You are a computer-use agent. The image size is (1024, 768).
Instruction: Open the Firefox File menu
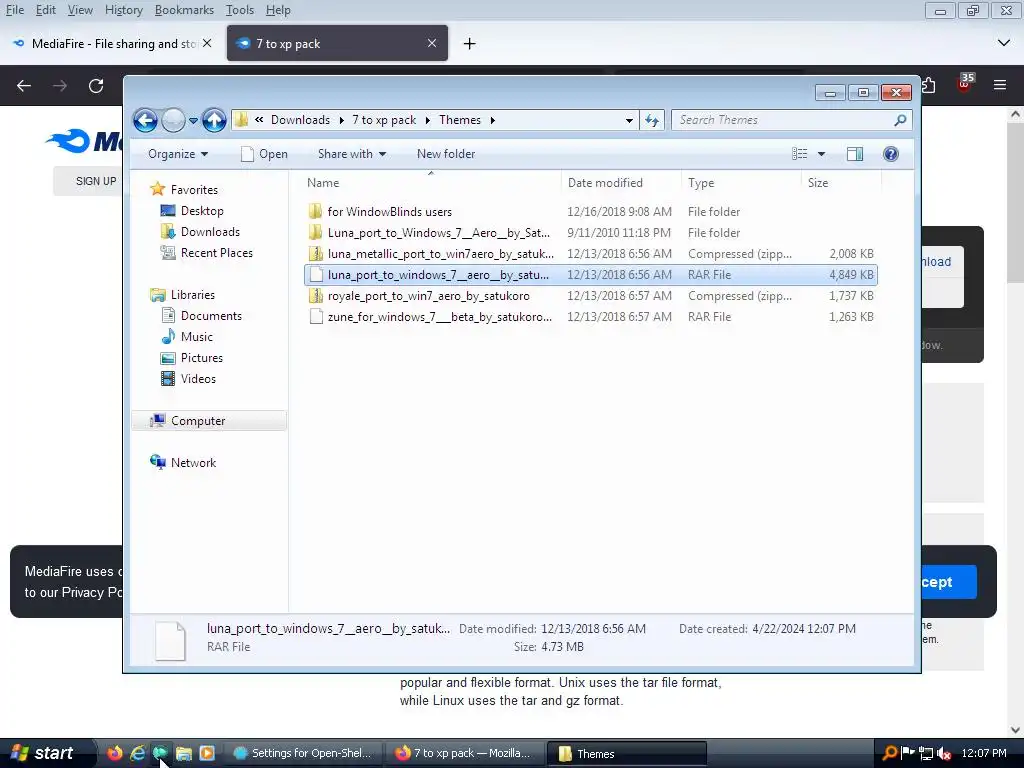(14, 10)
